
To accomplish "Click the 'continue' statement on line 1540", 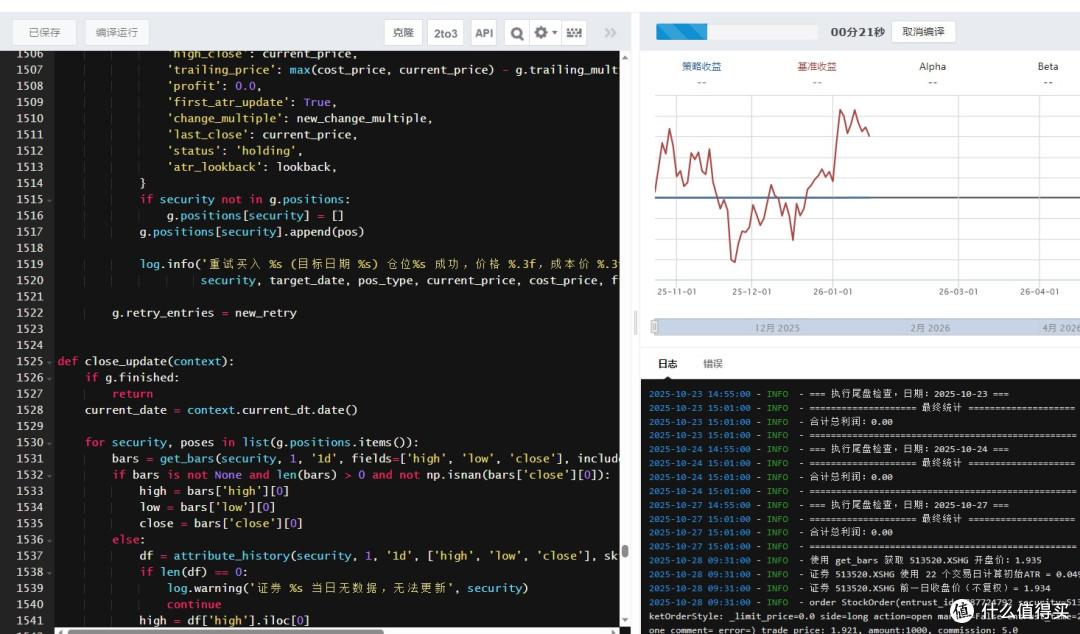I will click(x=194, y=604).
